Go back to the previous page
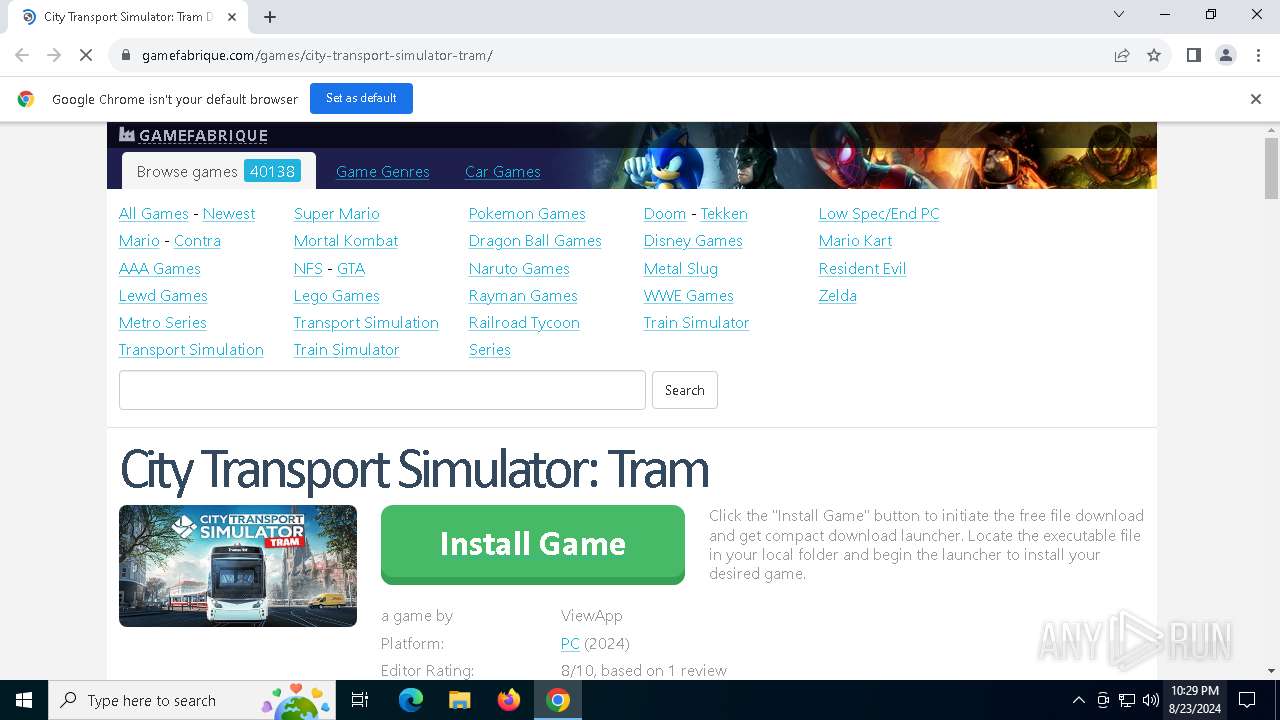The image size is (1280, 720). 22,55
